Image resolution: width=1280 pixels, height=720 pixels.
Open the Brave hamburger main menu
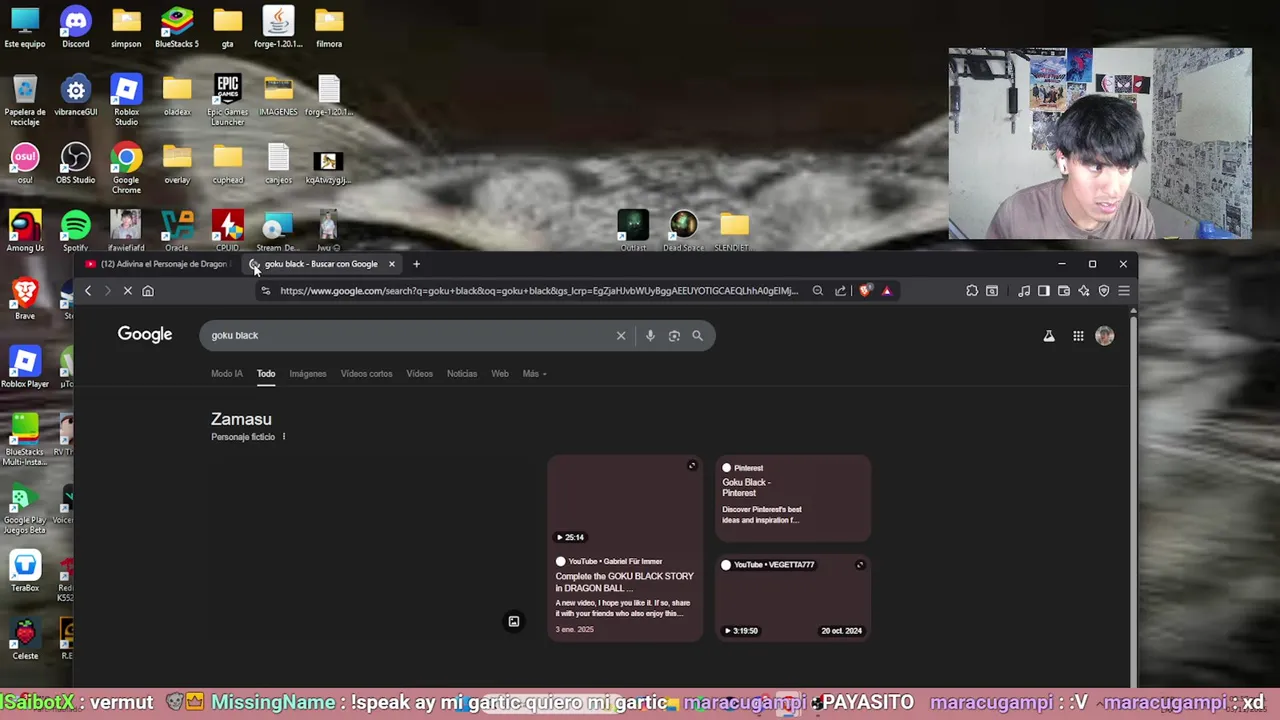(1124, 291)
